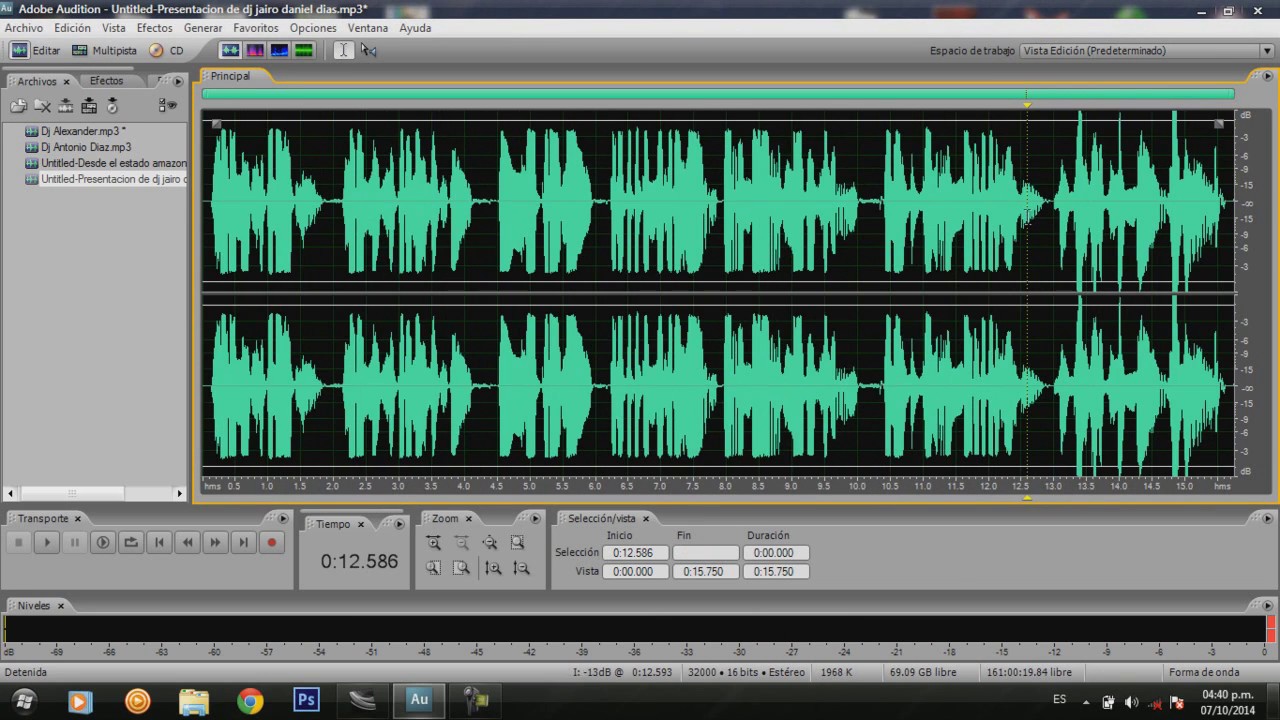
Task: Open Tiempo panel options arrow
Action: coord(400,524)
